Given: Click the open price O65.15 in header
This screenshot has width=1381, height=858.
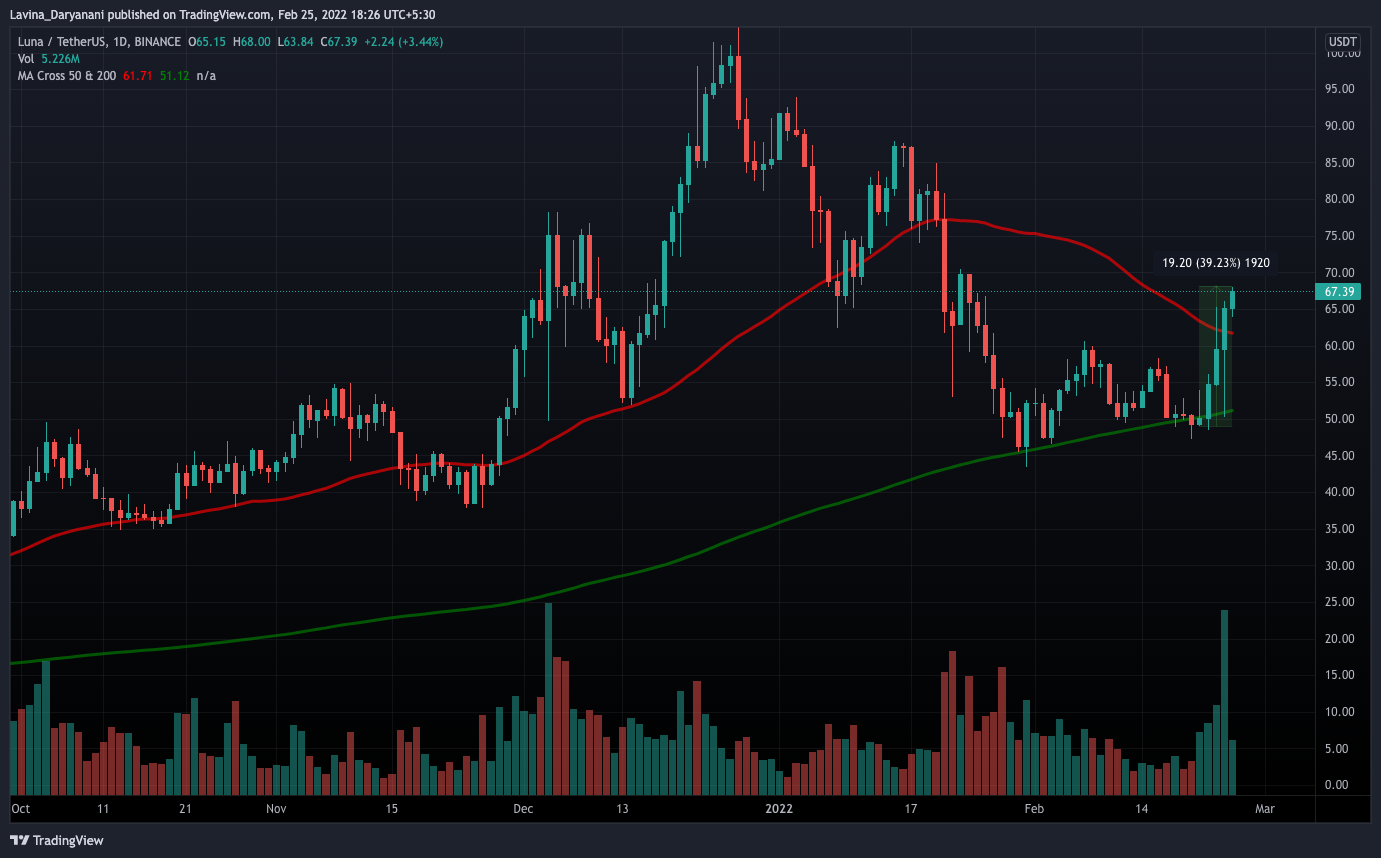Looking at the screenshot, I should click(207, 42).
